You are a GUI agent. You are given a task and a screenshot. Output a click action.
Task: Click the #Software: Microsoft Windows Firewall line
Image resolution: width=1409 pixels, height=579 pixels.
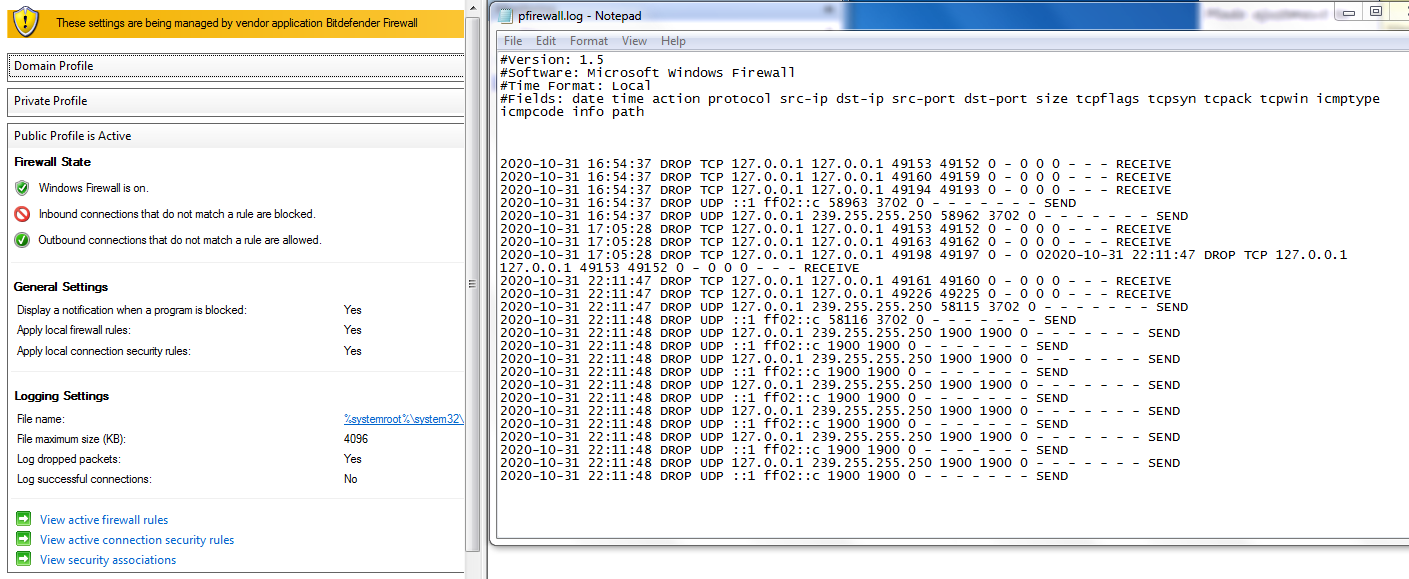coord(647,73)
